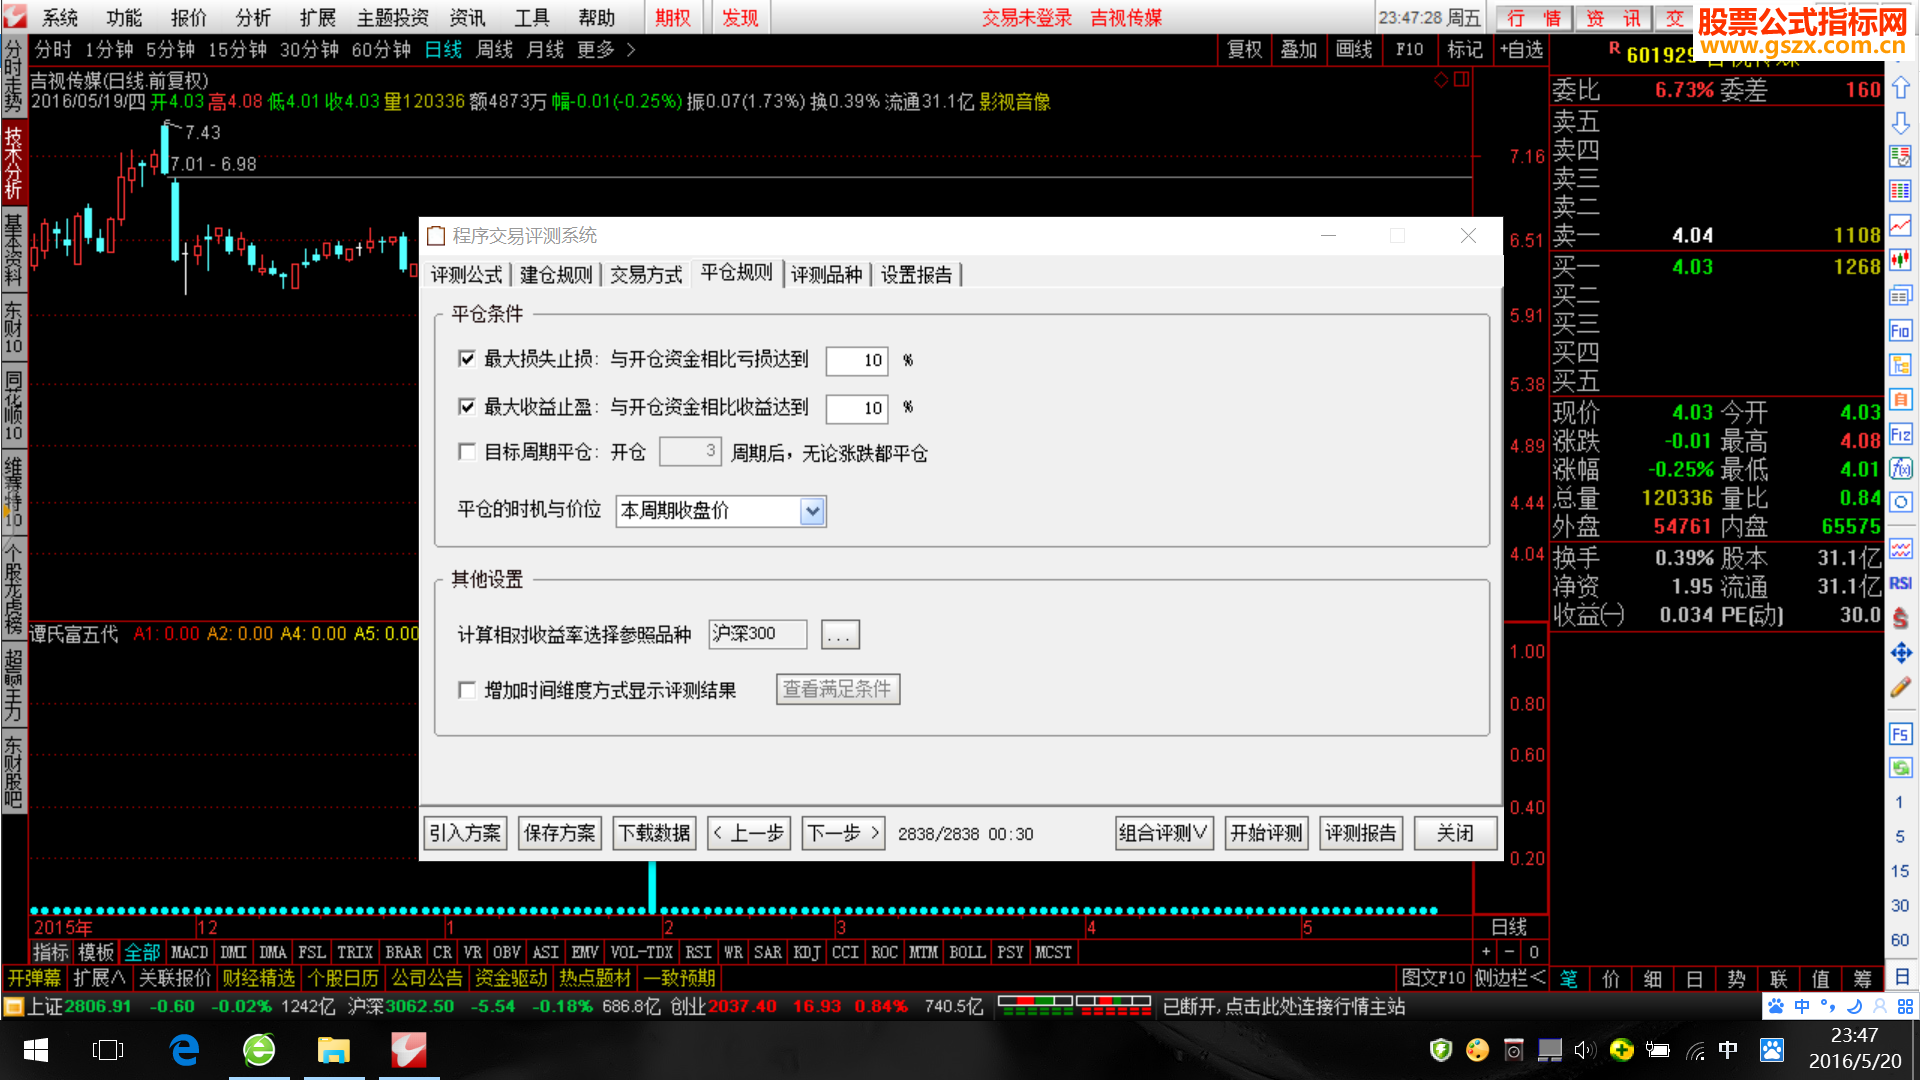Viewport: 1920px width, 1080px height.
Task: Click the colored grid table icon in sidebar
Action: (x=1900, y=191)
